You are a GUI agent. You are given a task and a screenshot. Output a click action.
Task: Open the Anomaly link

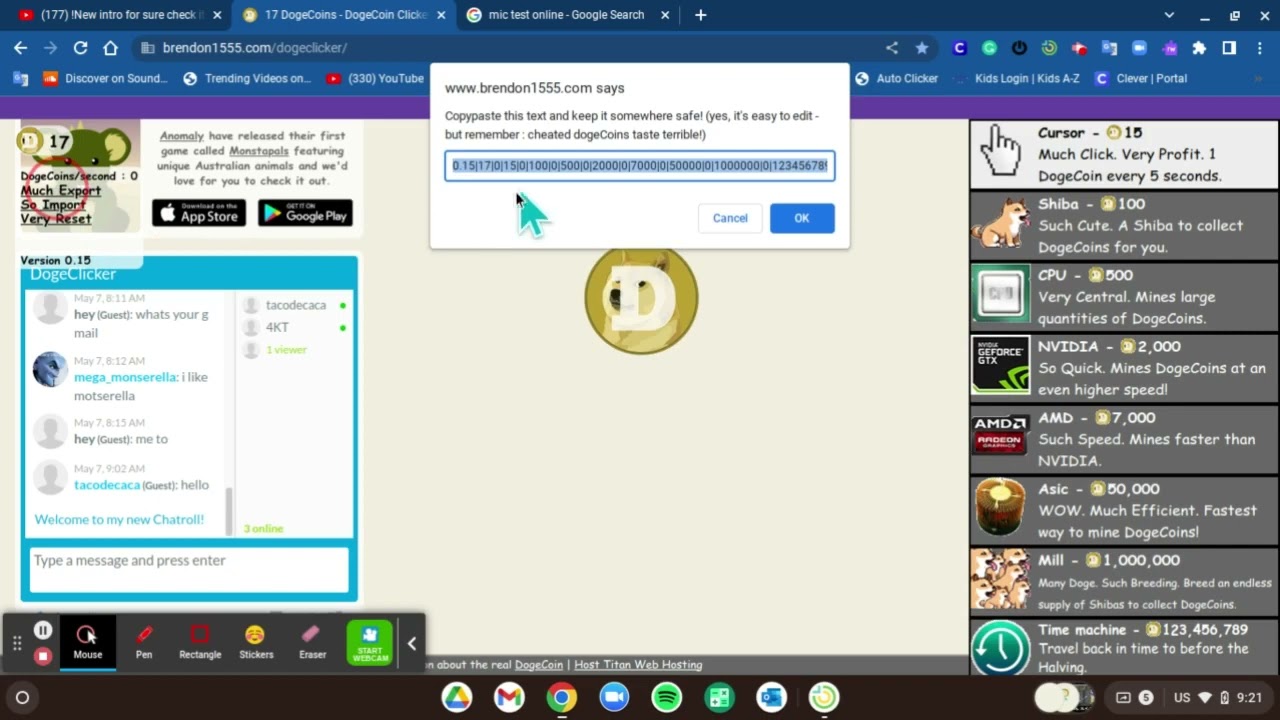tap(182, 136)
